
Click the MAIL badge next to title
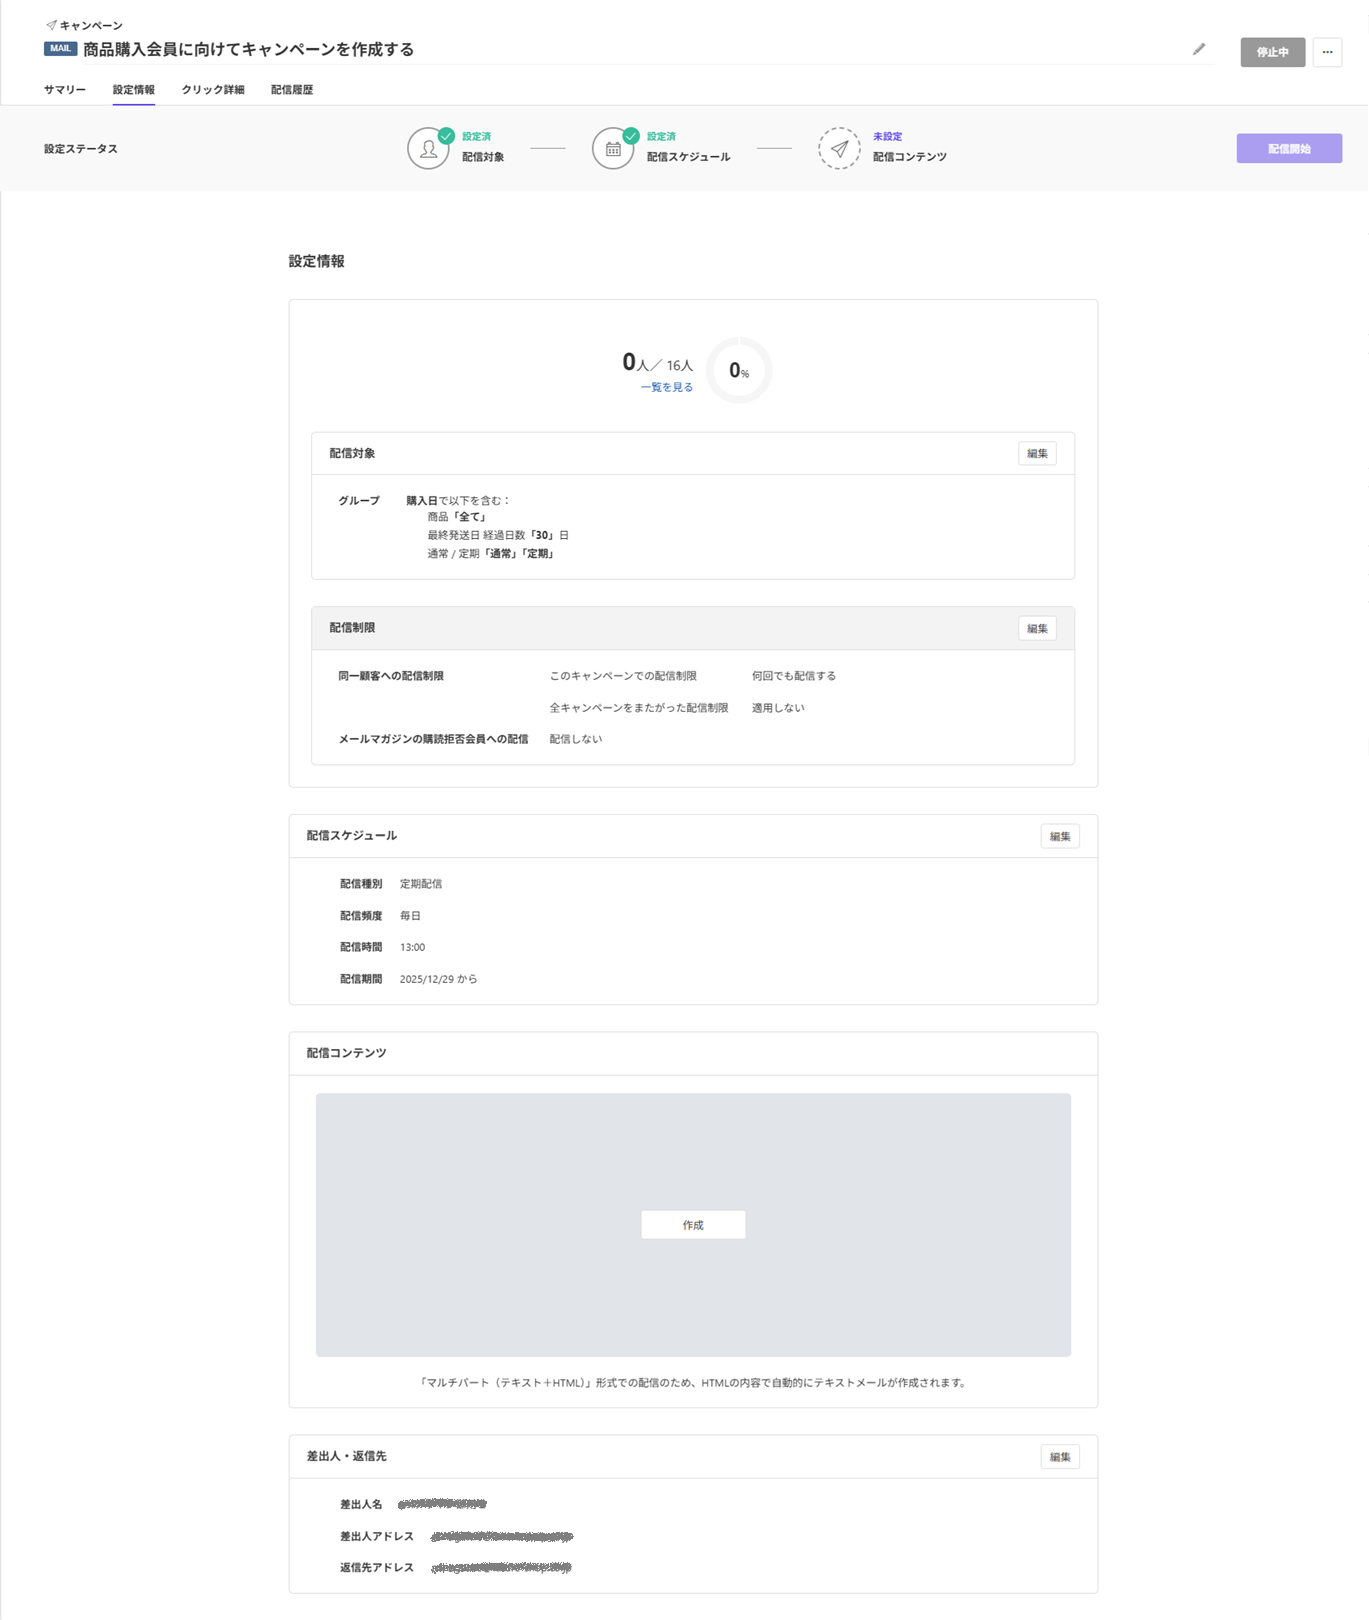click(x=60, y=49)
